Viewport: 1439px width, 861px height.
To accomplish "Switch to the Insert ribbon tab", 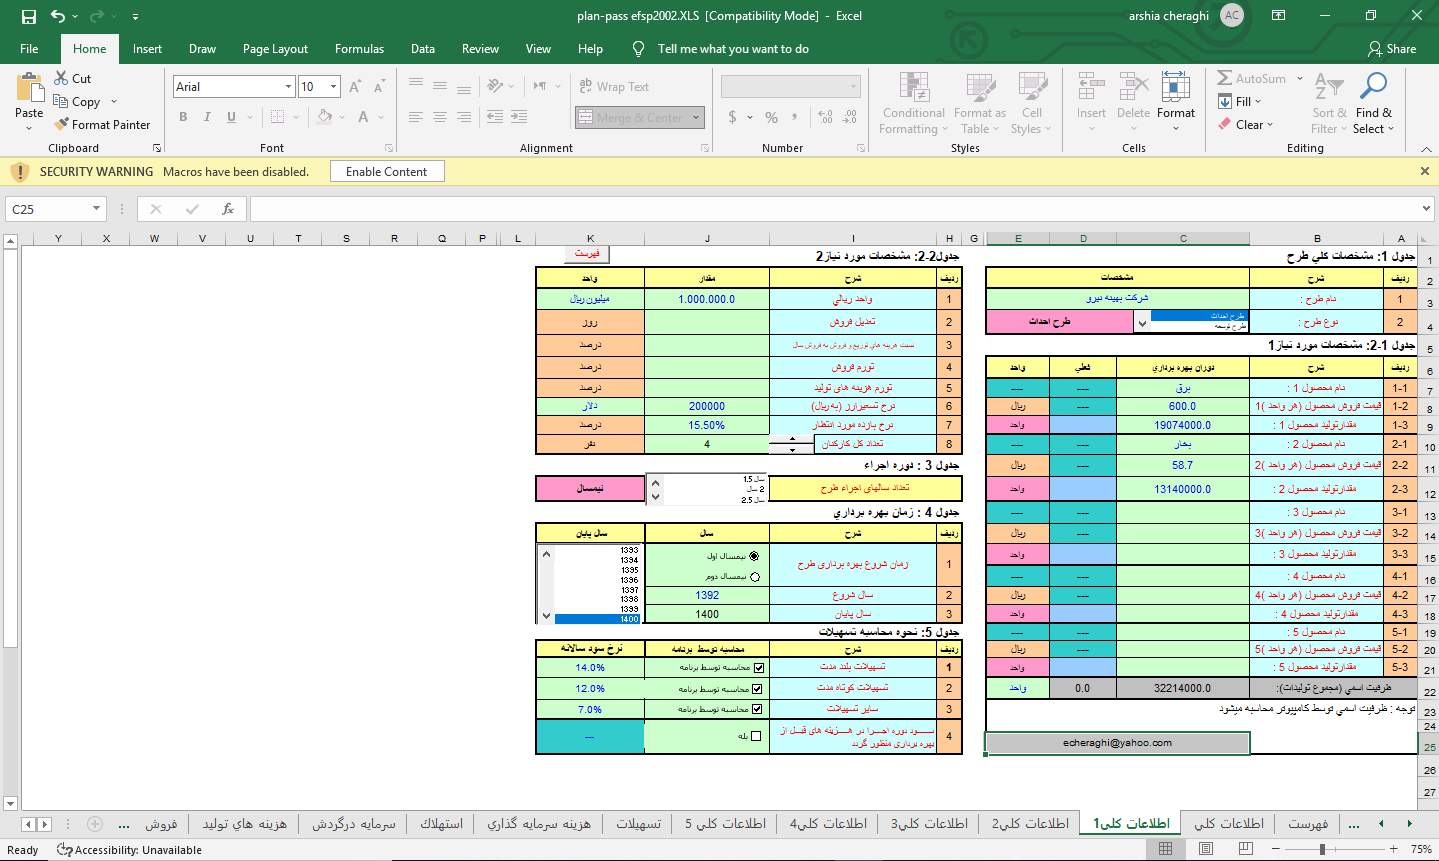I will coord(147,49).
